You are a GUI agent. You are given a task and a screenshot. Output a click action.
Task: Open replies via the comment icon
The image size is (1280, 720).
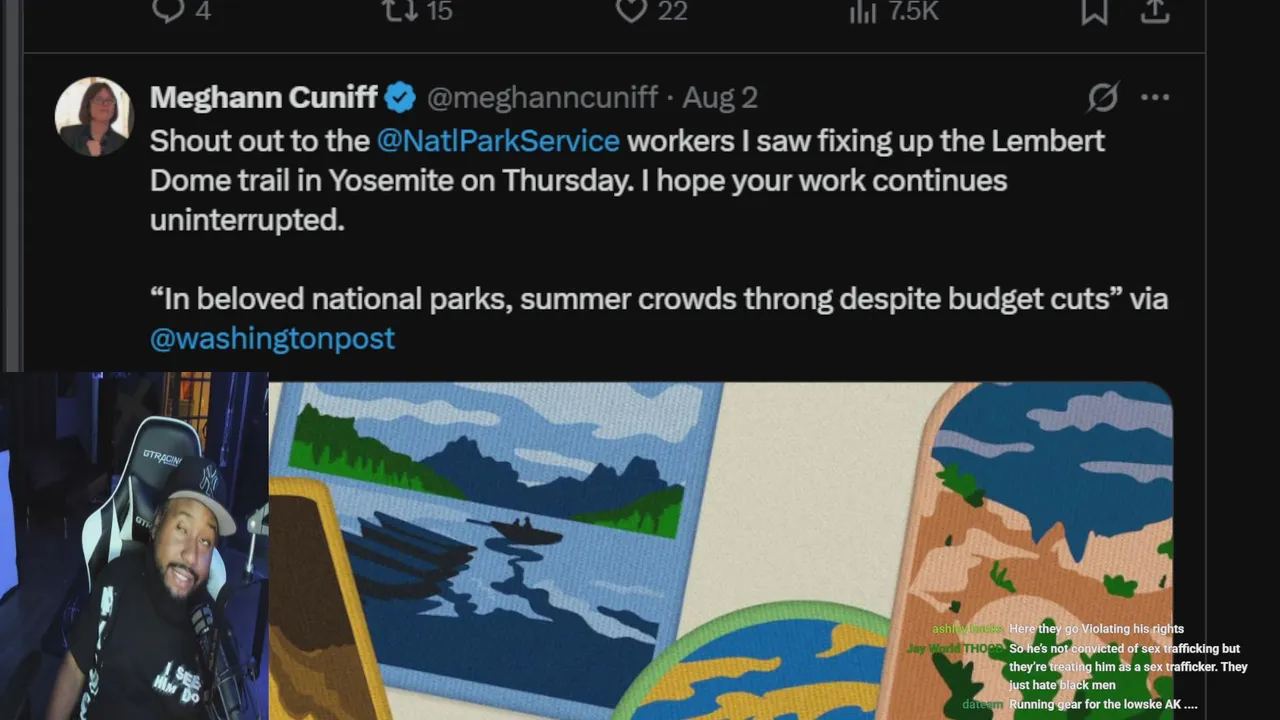point(168,10)
